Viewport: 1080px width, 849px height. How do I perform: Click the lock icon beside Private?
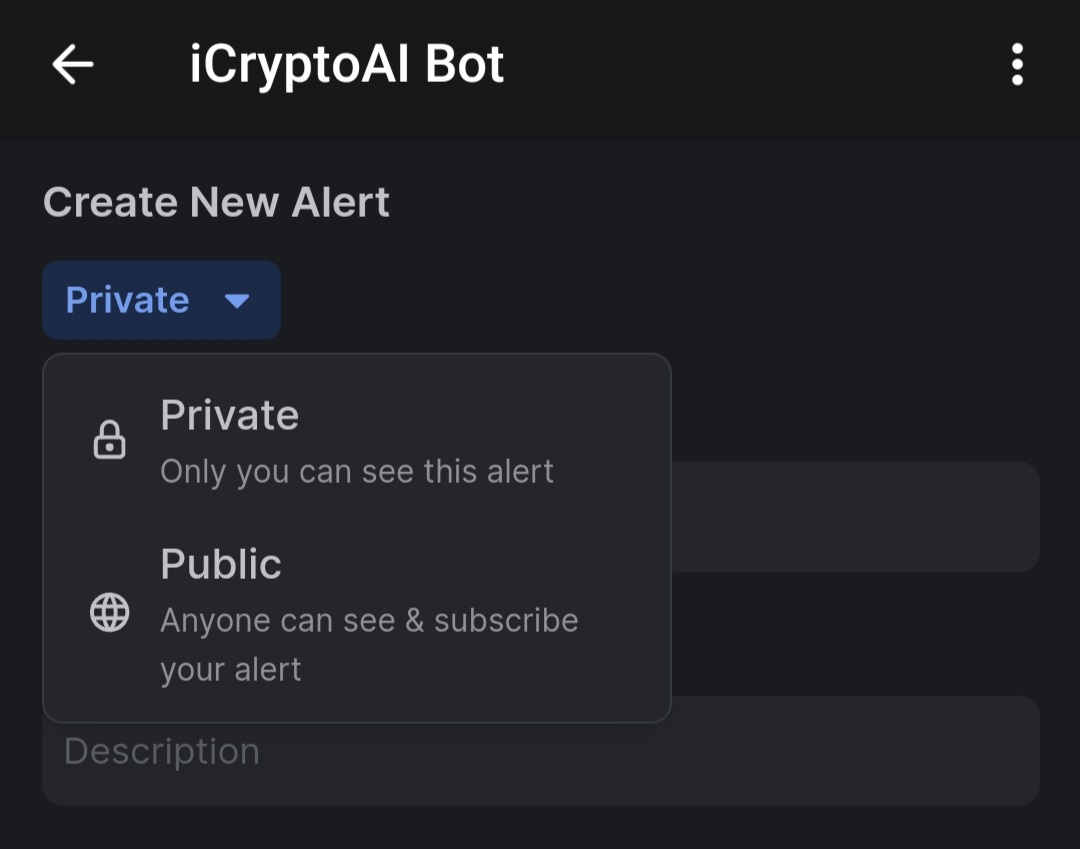pyautogui.click(x=109, y=440)
